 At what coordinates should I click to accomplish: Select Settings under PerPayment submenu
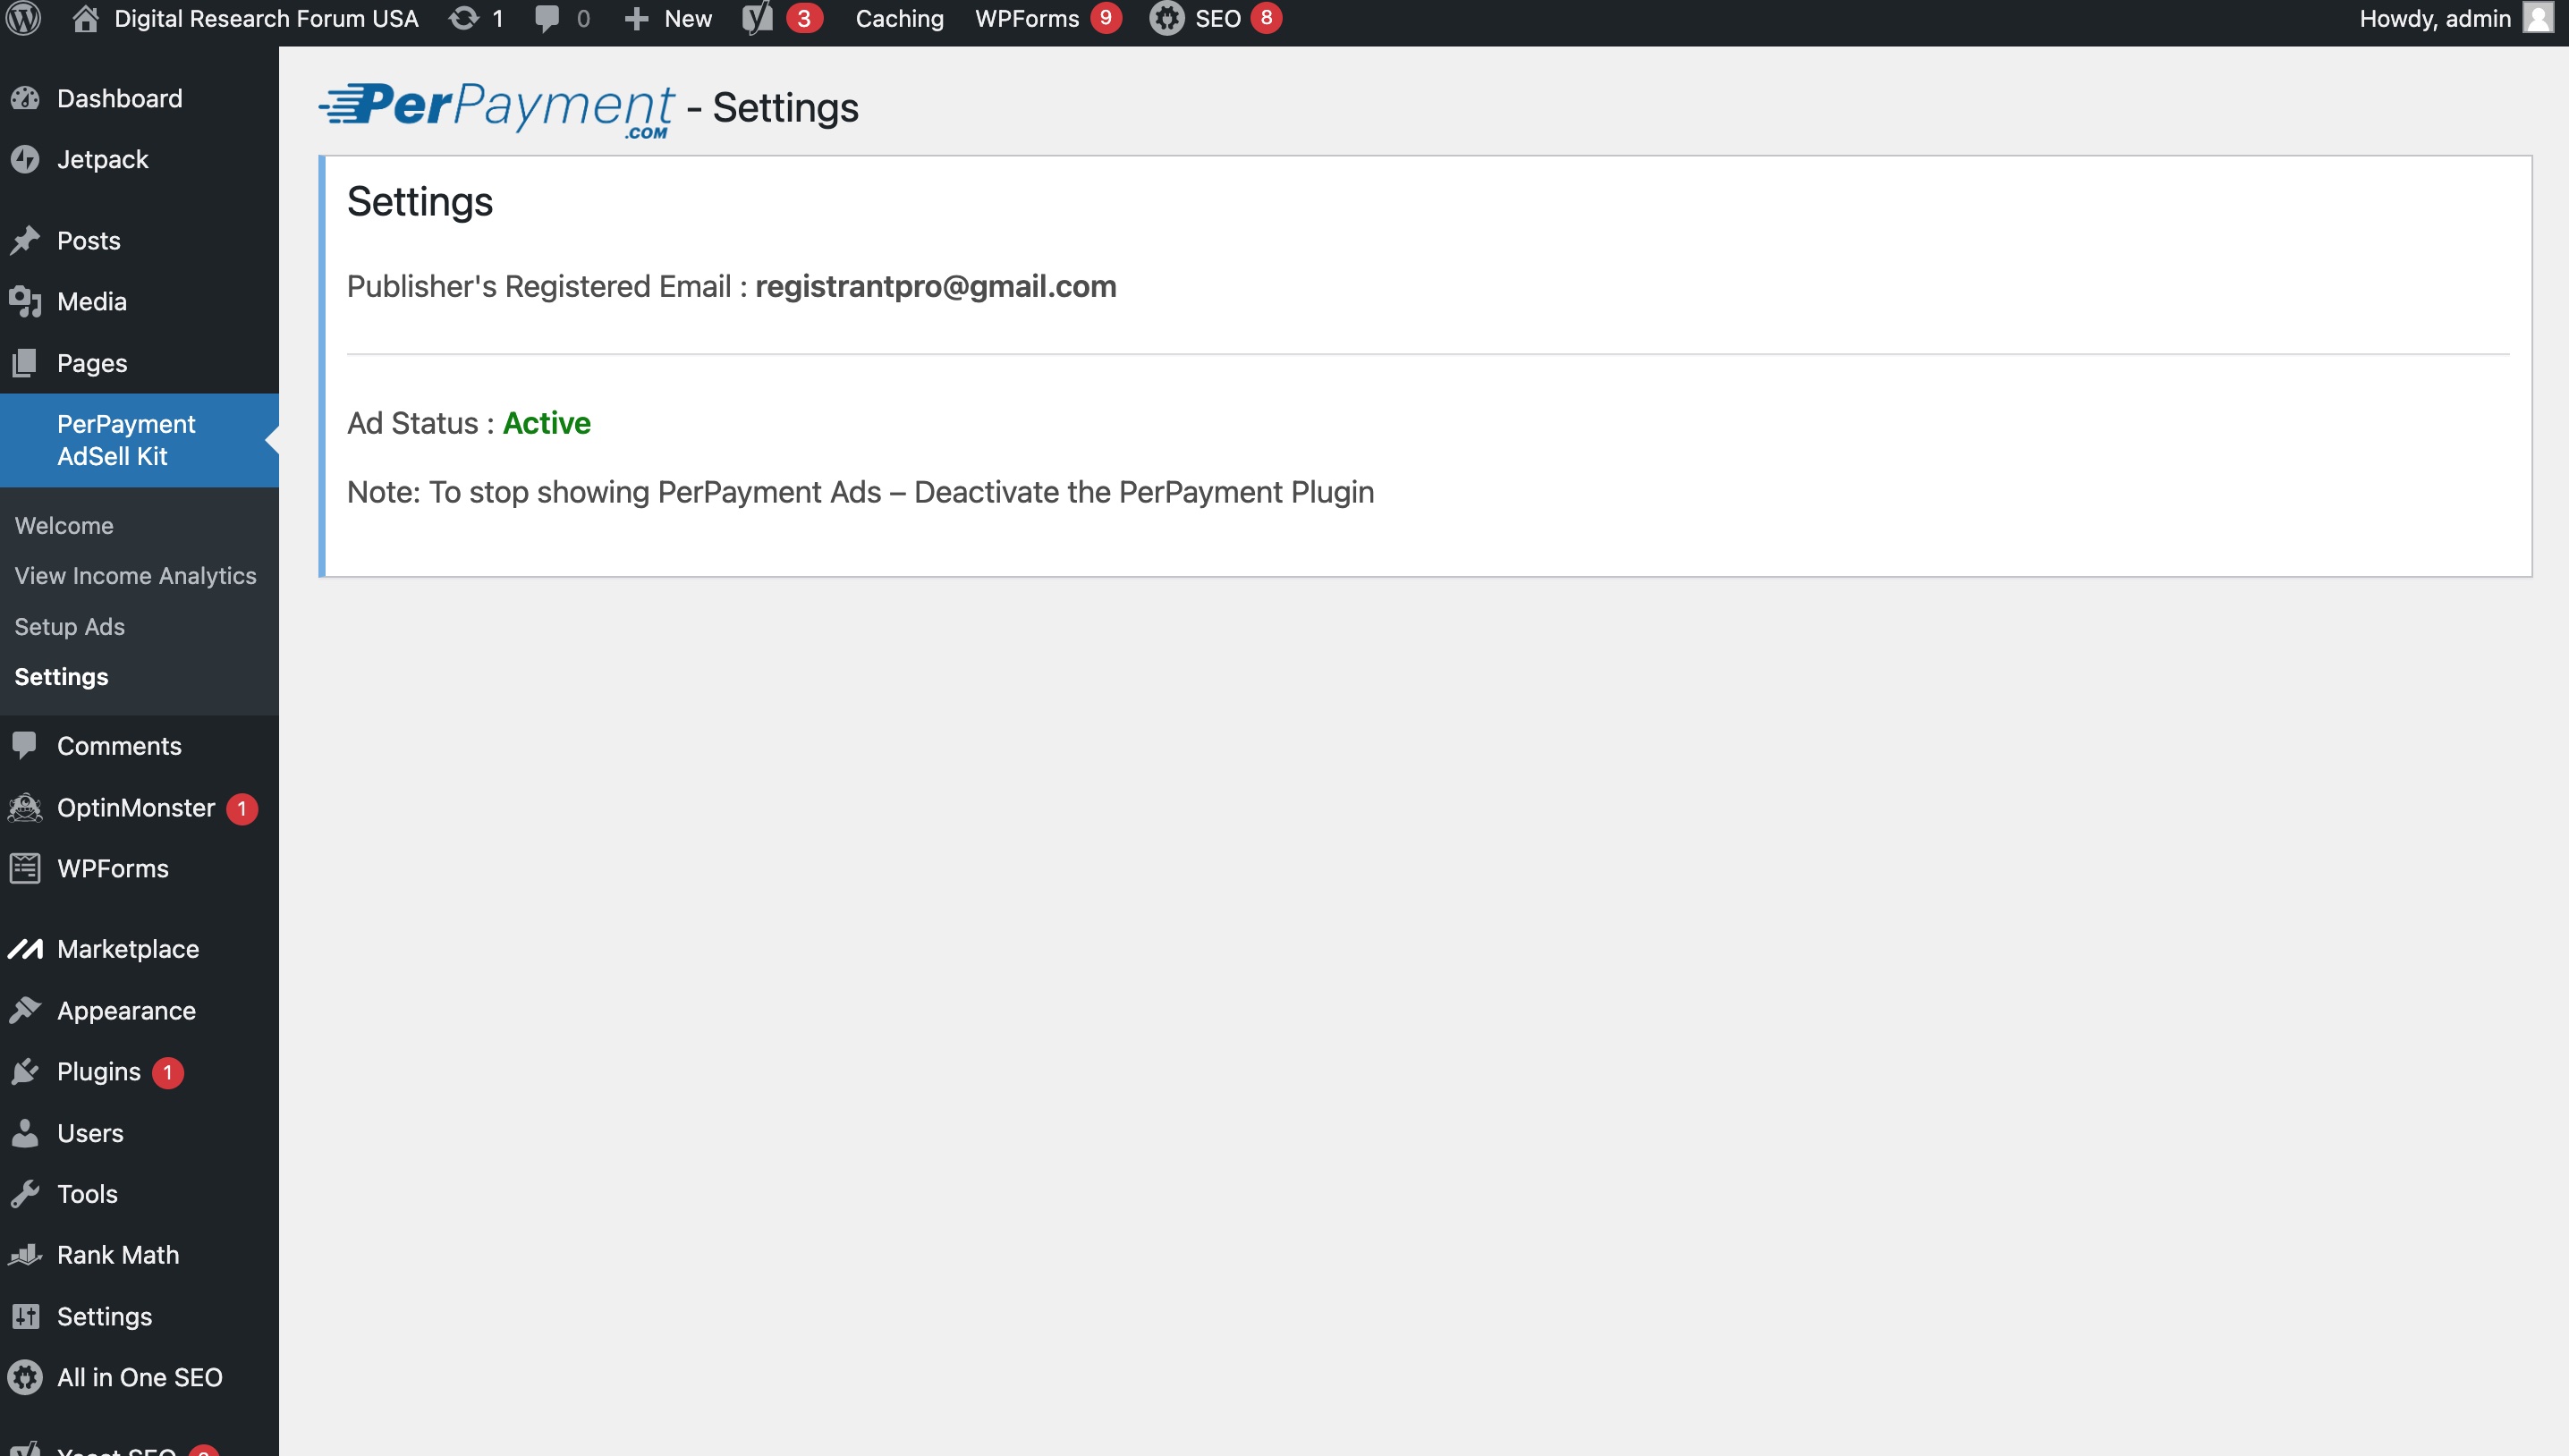pyautogui.click(x=61, y=676)
